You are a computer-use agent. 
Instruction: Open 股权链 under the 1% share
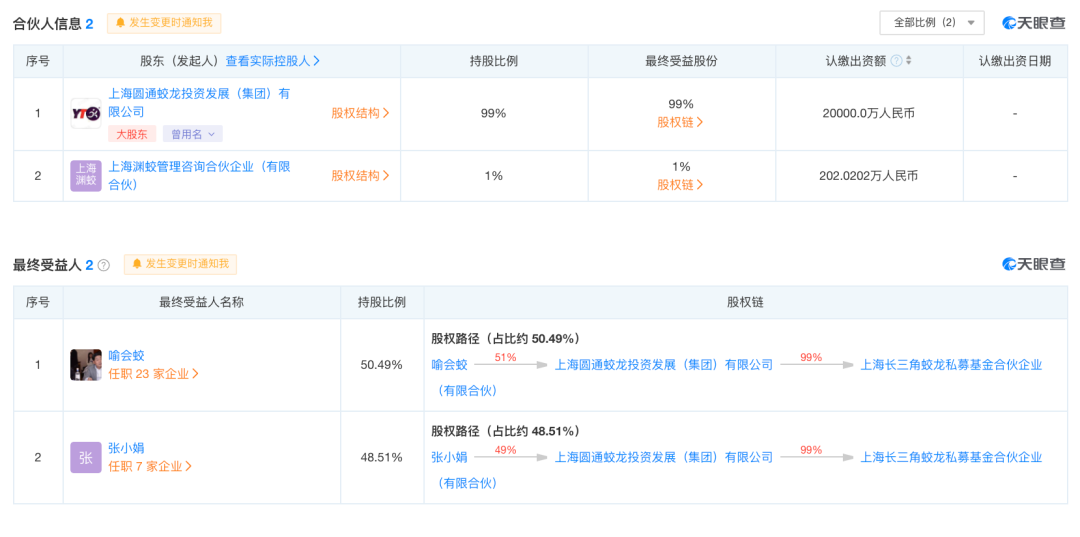(680, 185)
